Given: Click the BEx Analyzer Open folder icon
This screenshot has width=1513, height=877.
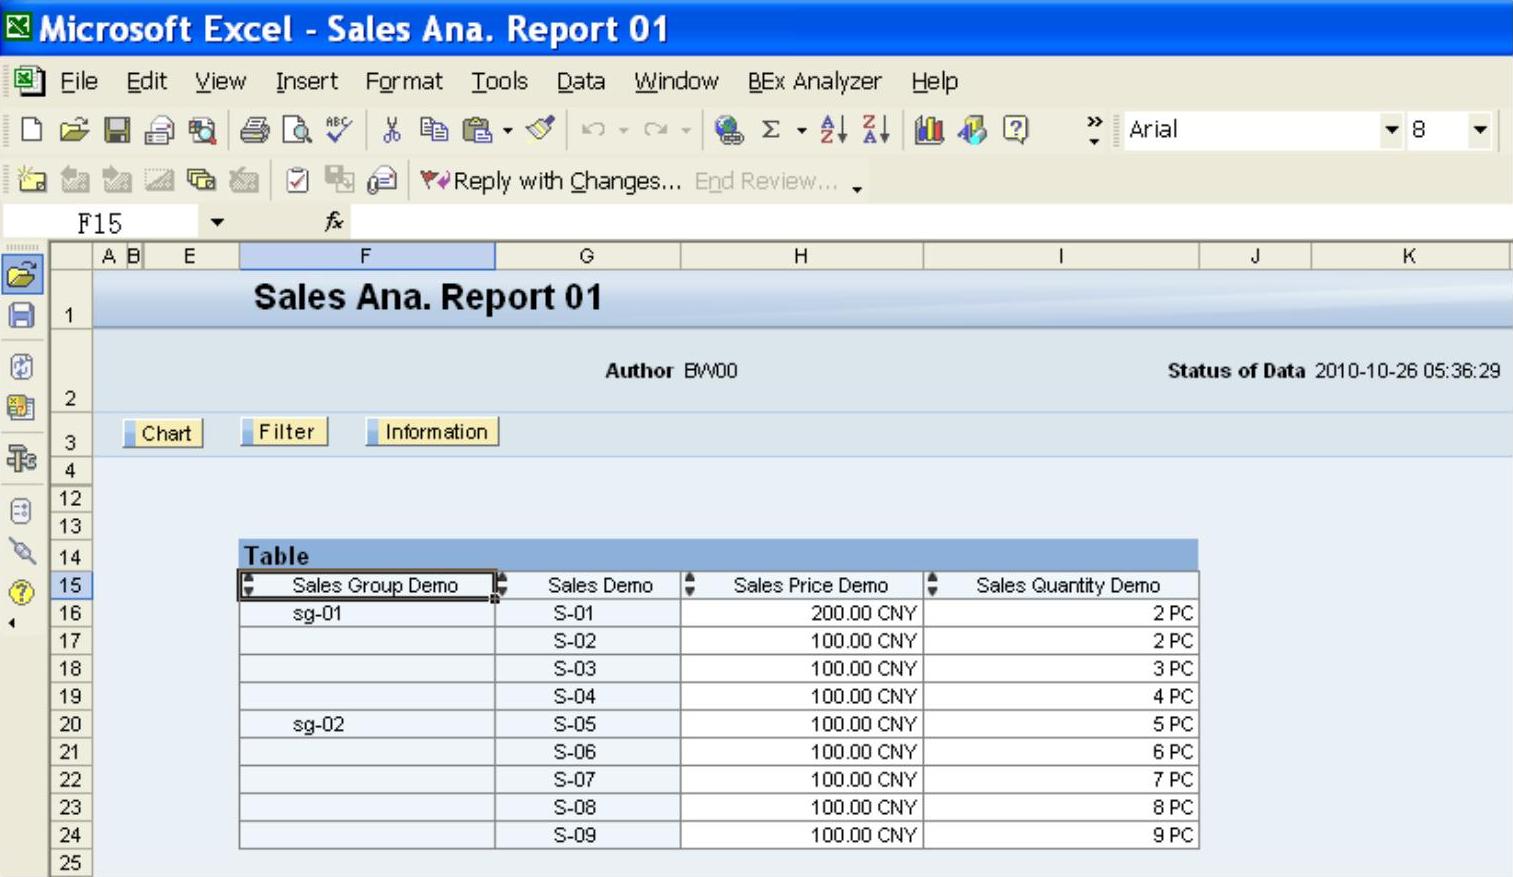Looking at the screenshot, I should click(22, 274).
